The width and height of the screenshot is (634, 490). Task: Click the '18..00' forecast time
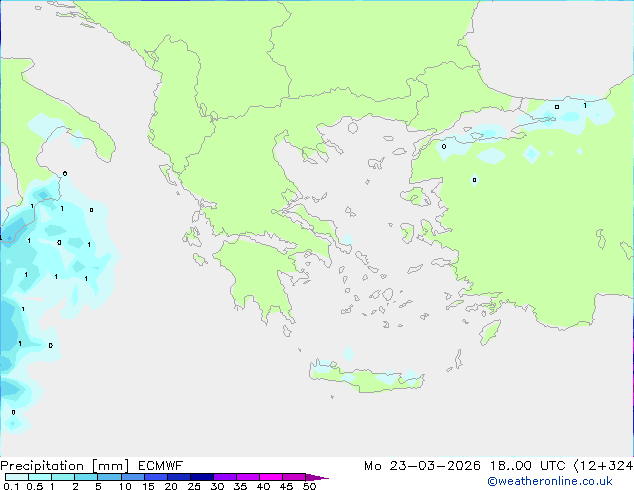pos(511,466)
